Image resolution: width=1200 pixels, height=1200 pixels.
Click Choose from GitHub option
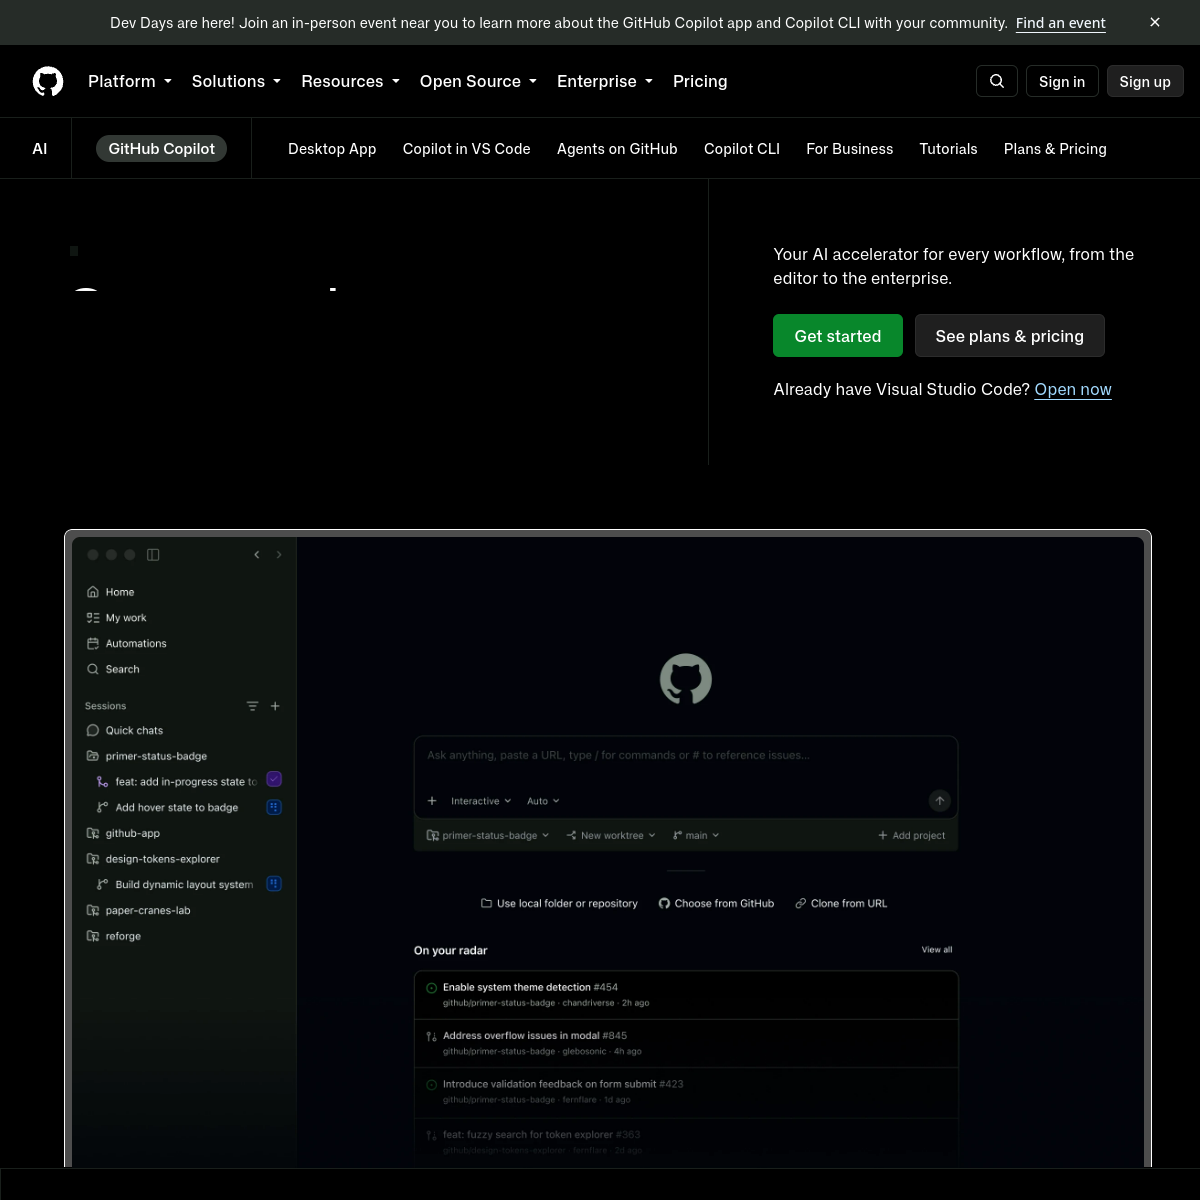coord(716,903)
